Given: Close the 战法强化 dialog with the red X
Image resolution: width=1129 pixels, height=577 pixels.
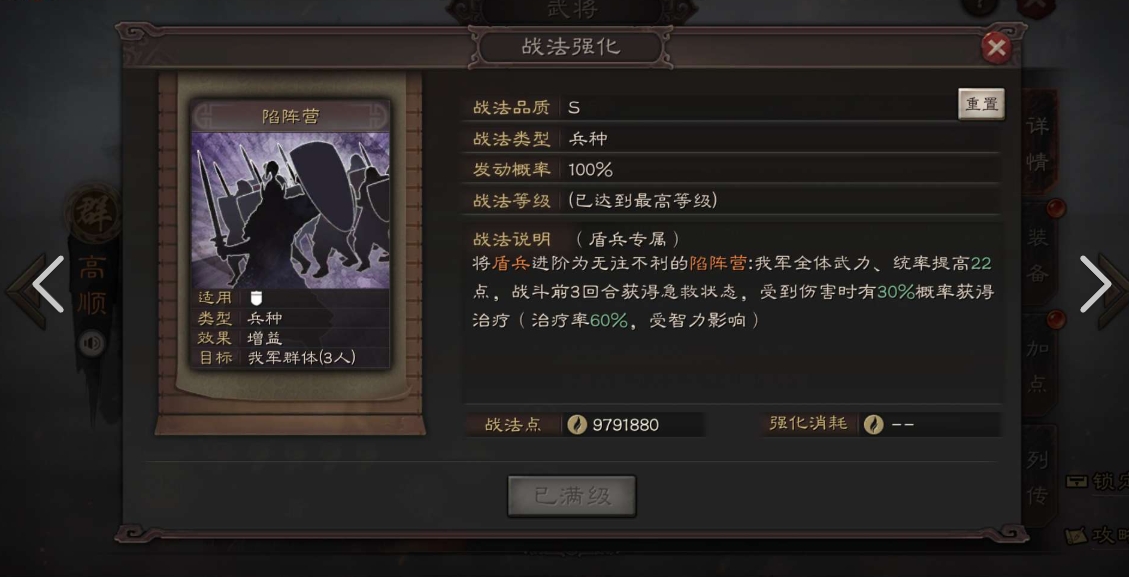Looking at the screenshot, I should click(x=996, y=48).
